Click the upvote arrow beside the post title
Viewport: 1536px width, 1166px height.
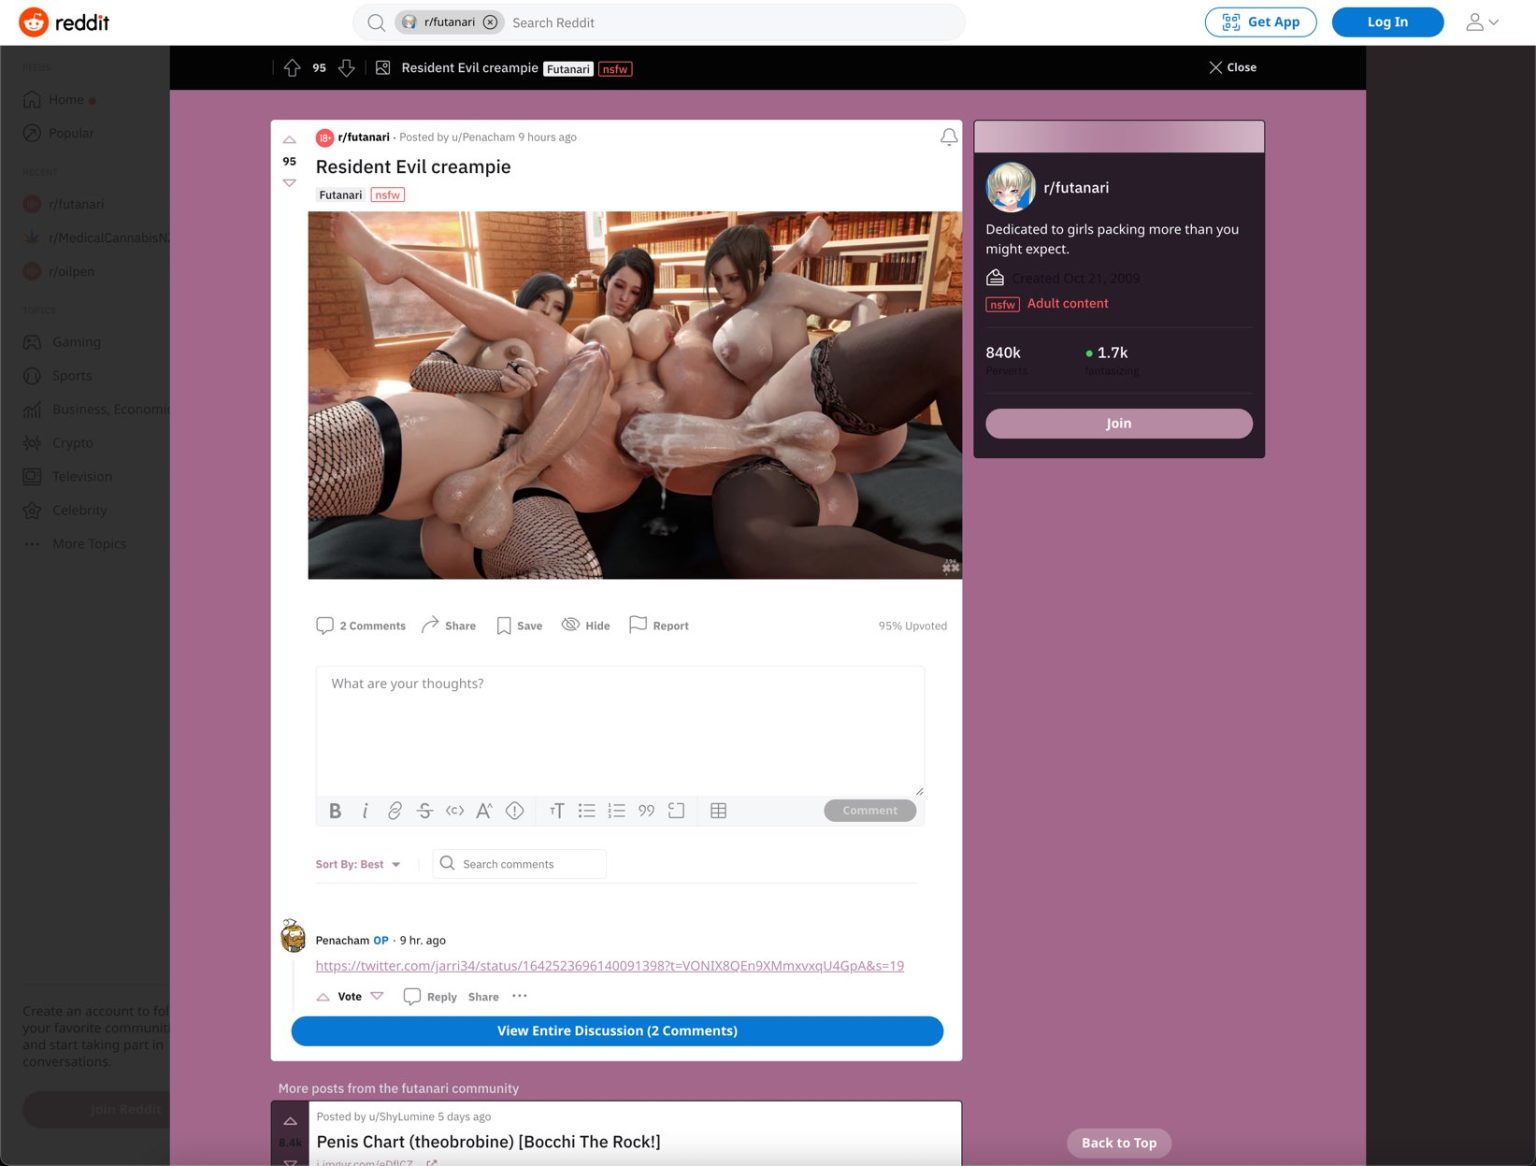(289, 140)
